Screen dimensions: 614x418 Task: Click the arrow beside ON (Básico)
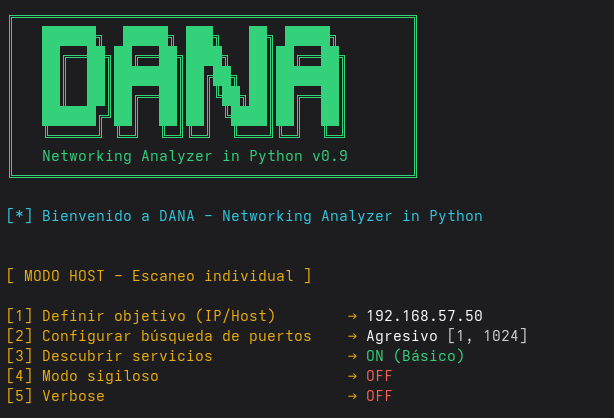(x=352, y=356)
